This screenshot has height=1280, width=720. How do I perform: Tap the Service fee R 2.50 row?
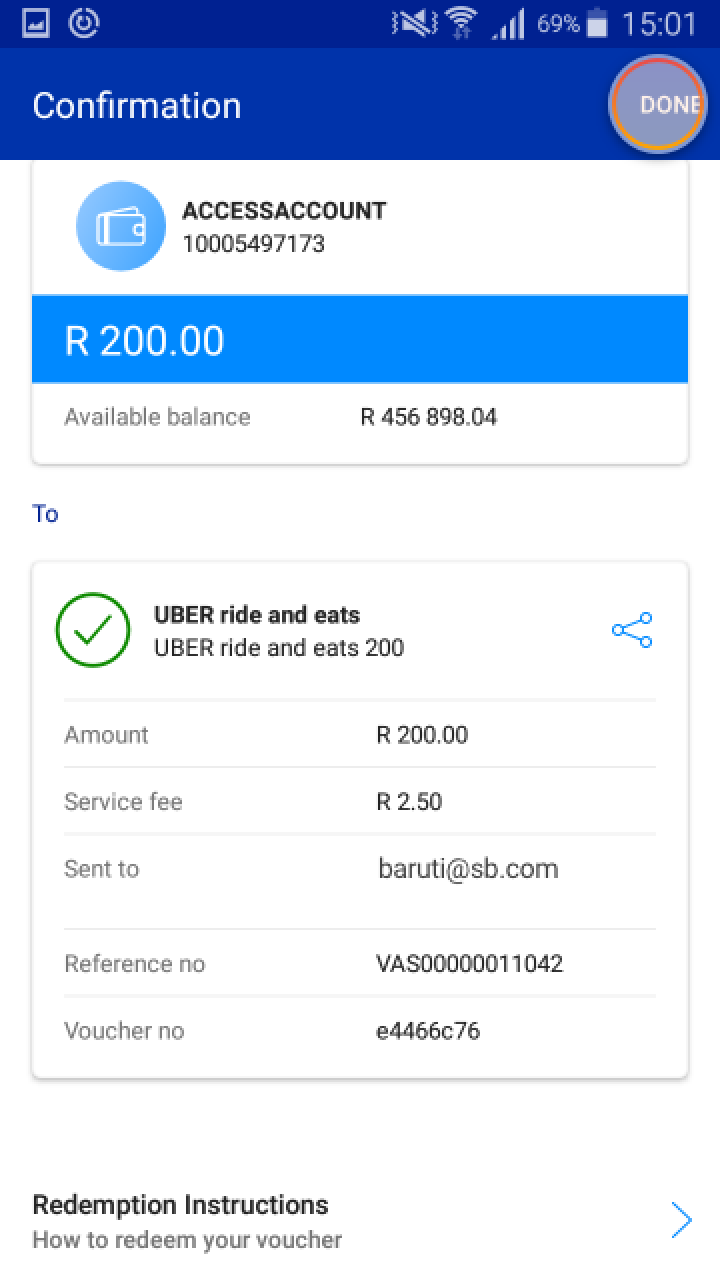coord(360,801)
